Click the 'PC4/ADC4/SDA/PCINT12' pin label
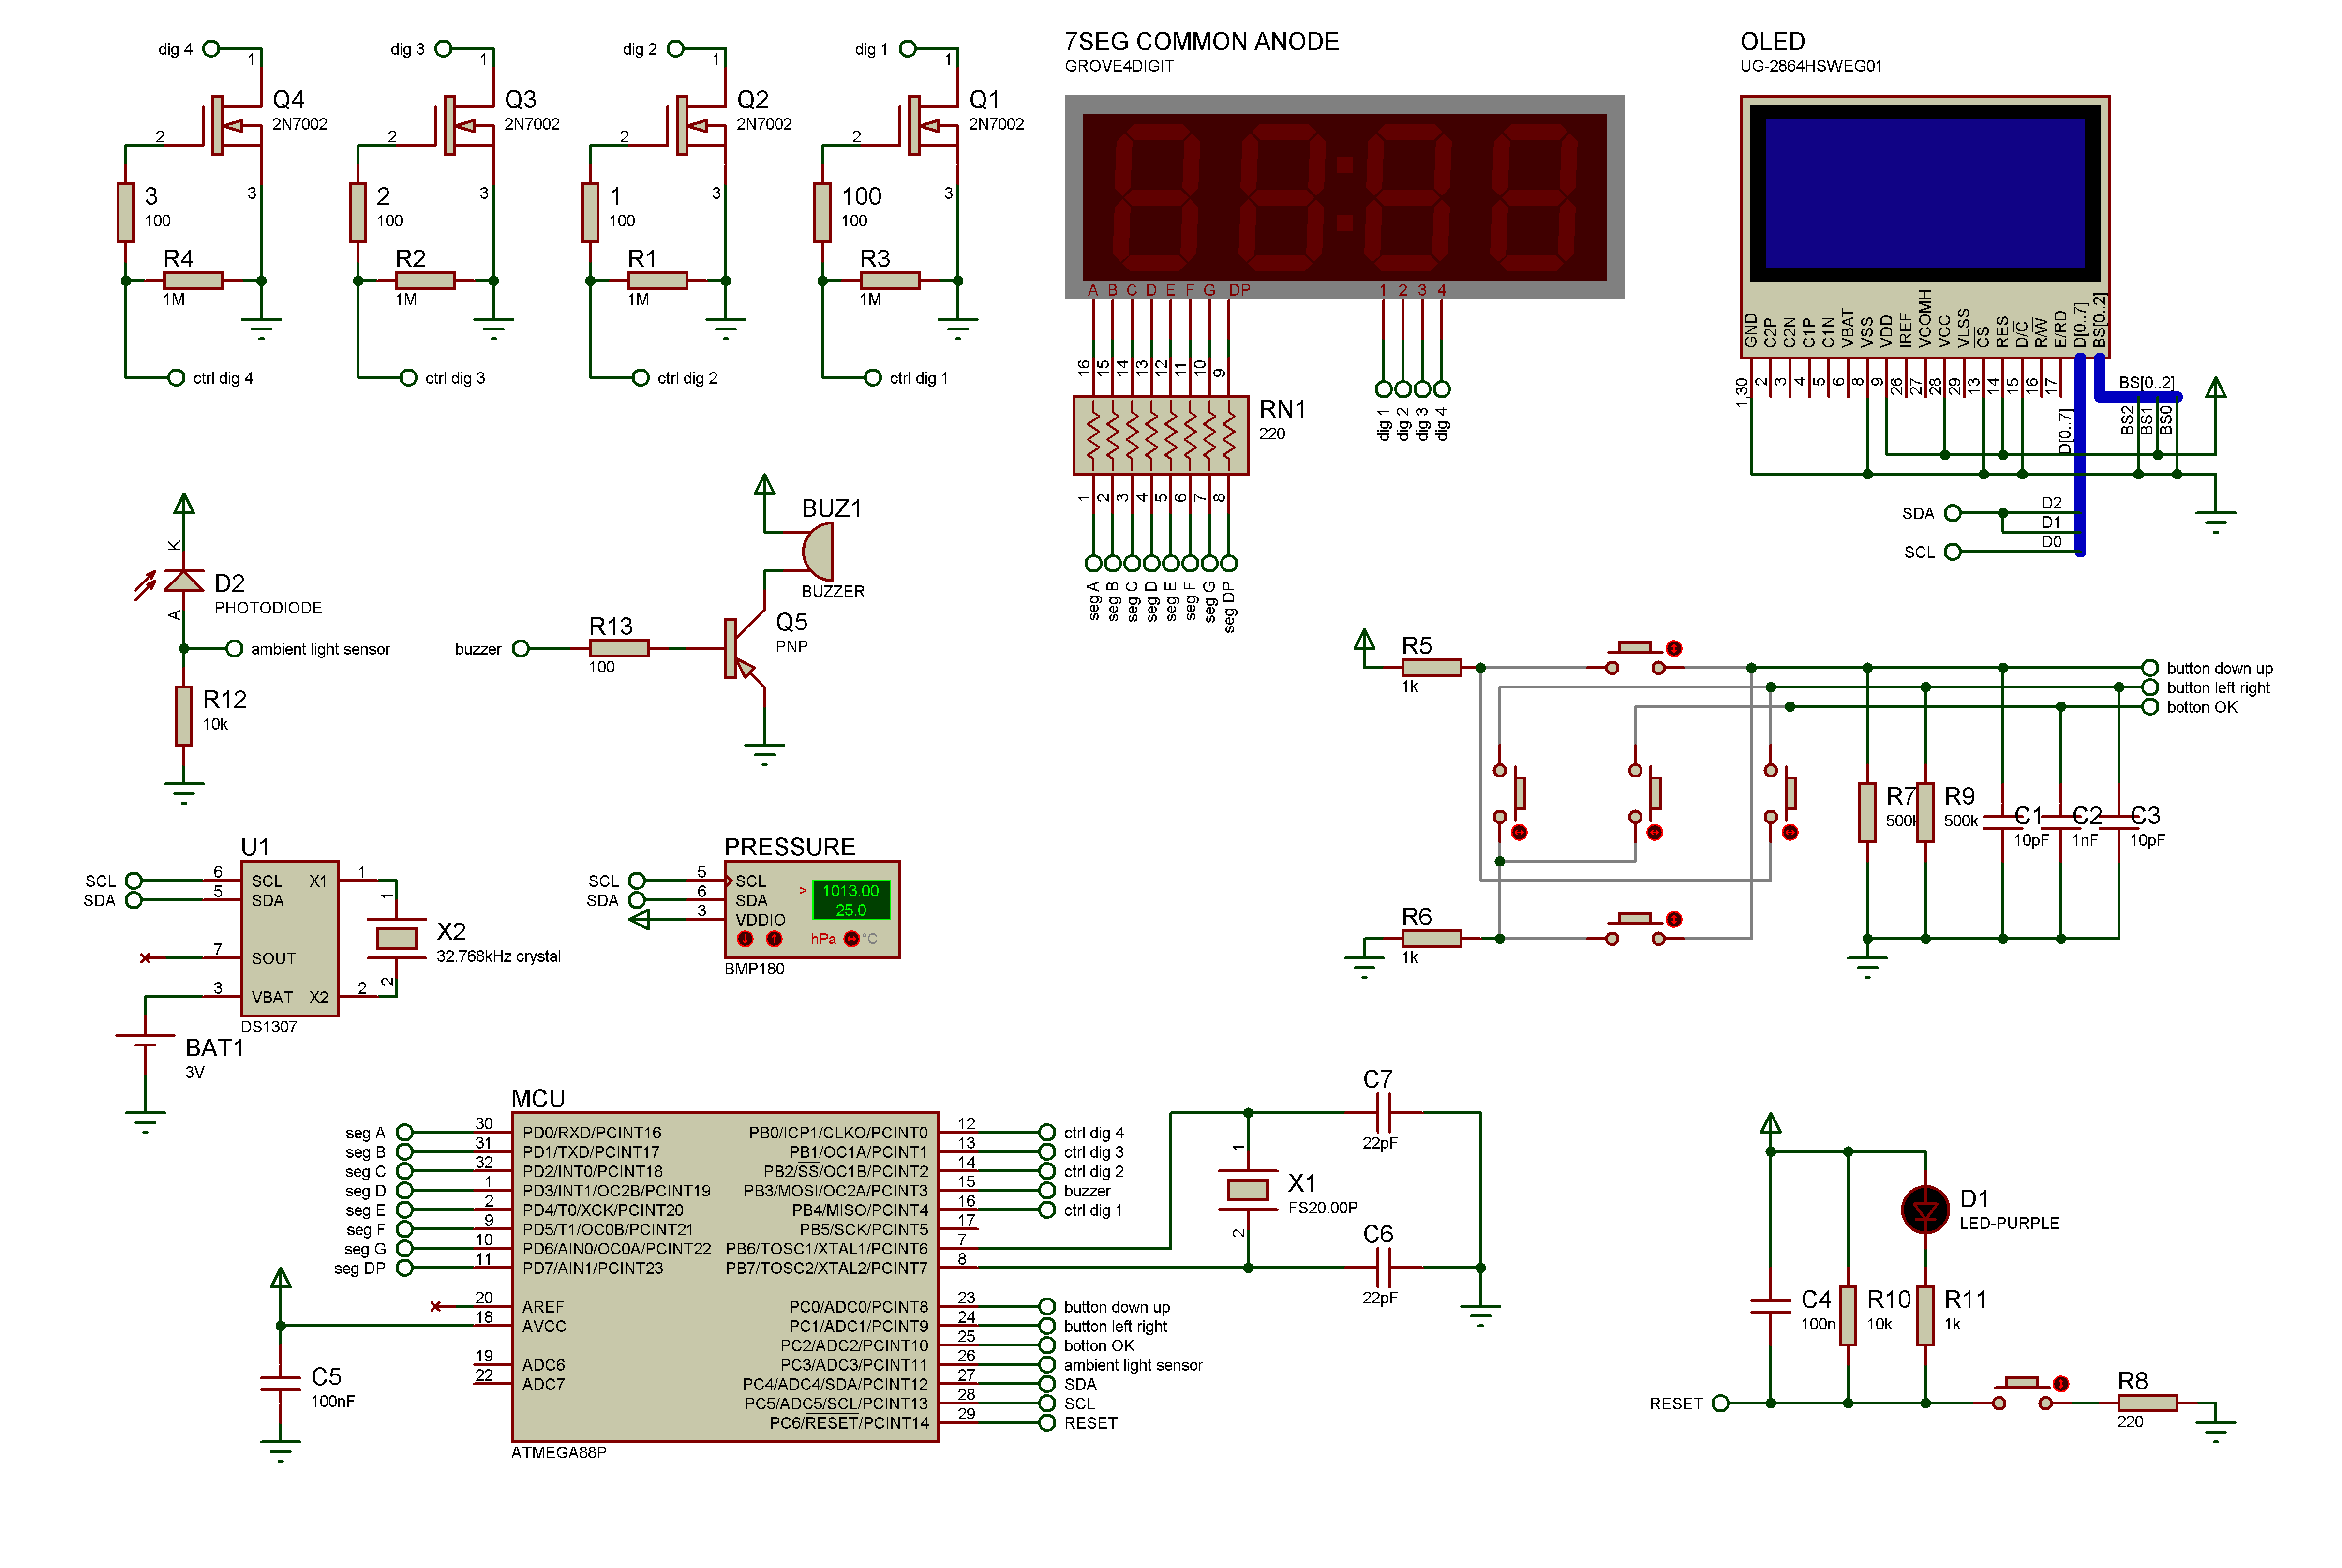2342x1568 pixels. pos(835,1384)
